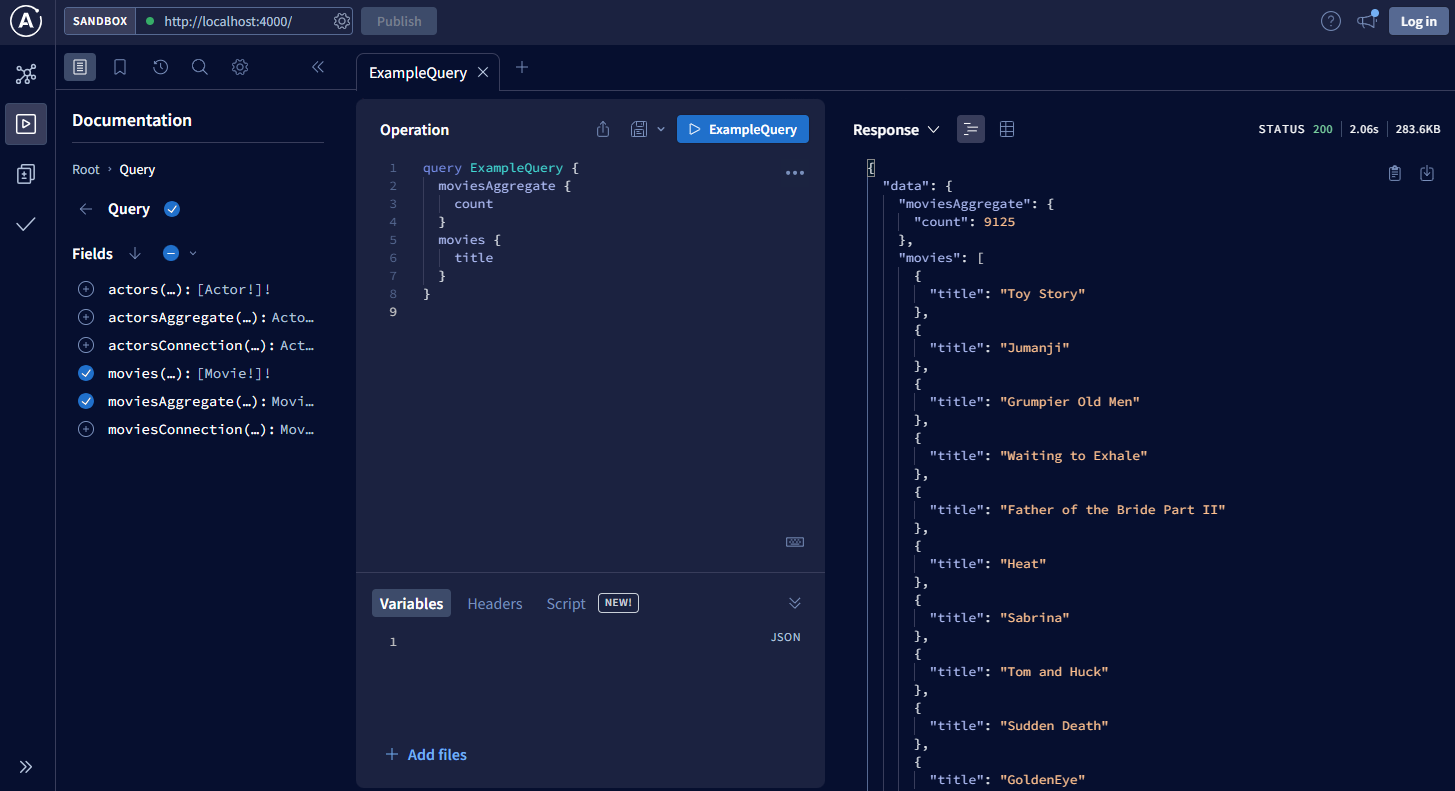Uncheck the movies field checkbox
1455x791 pixels.
85,372
